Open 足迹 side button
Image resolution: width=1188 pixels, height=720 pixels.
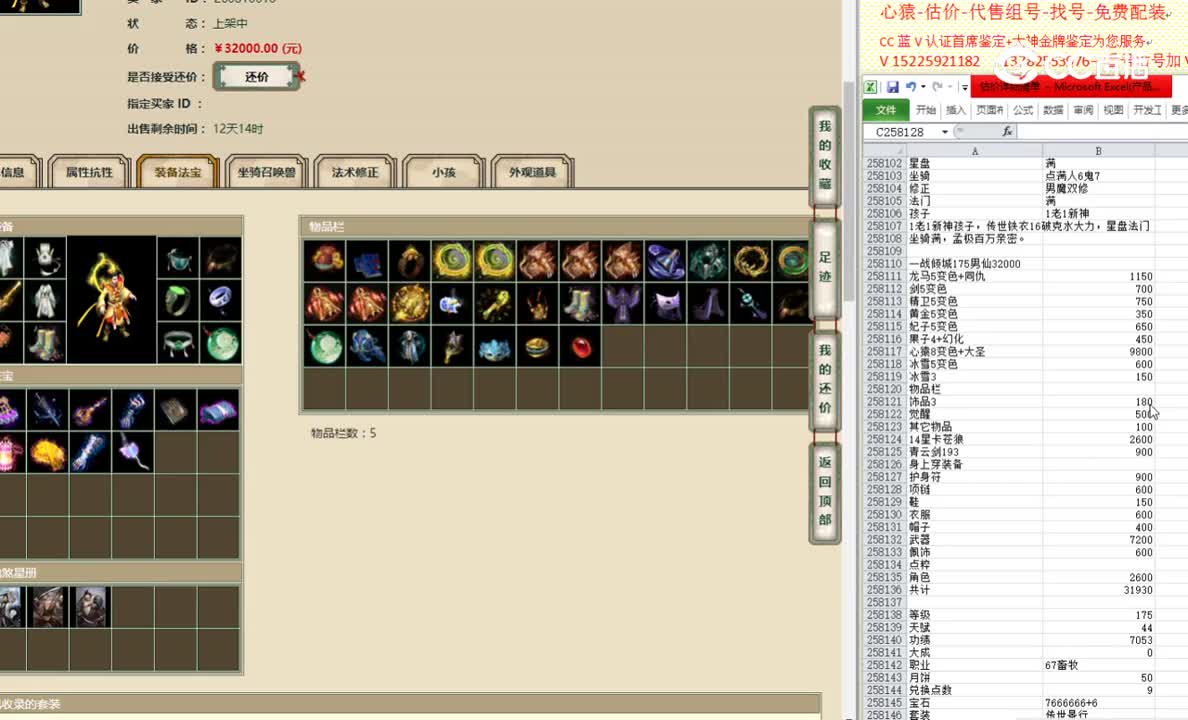[x=825, y=267]
